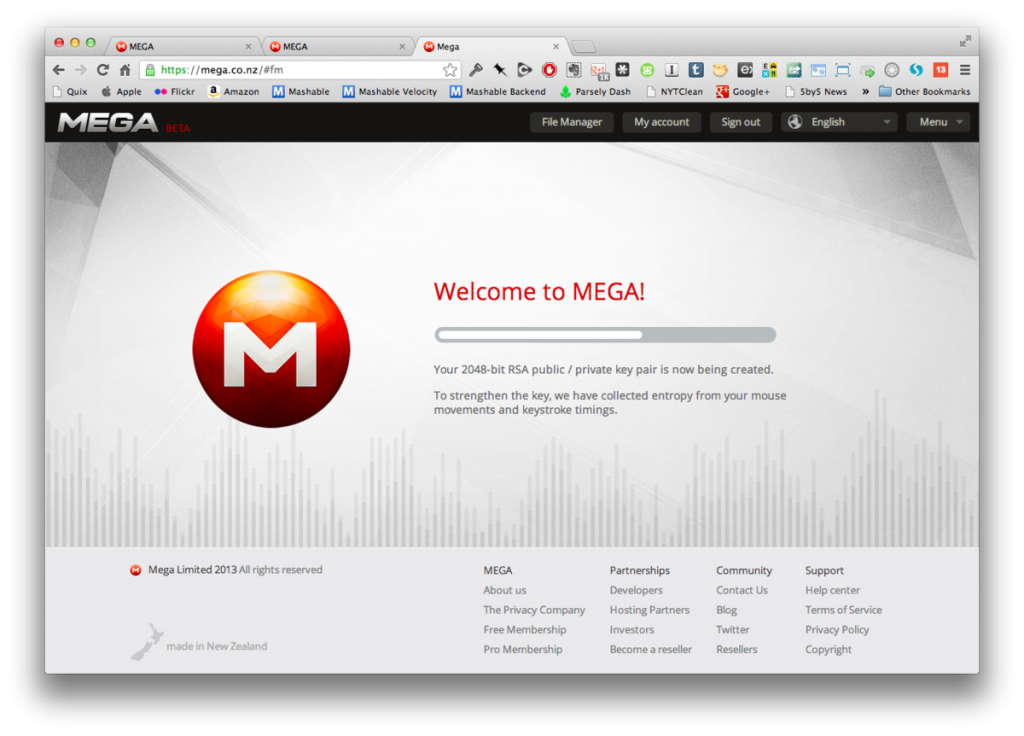
Task: Open the Privacy Policy footer link
Action: coord(837,630)
